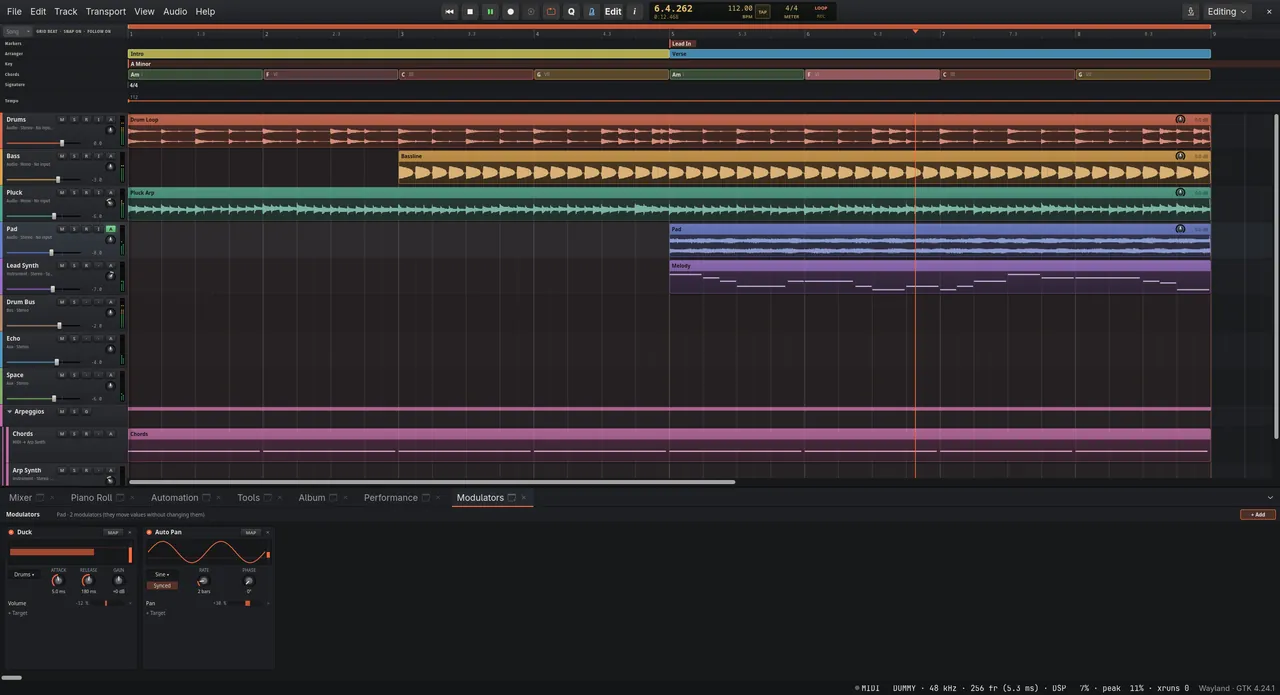Toggle the green A button on Pad track
The height and width of the screenshot is (695, 1280).
110,229
